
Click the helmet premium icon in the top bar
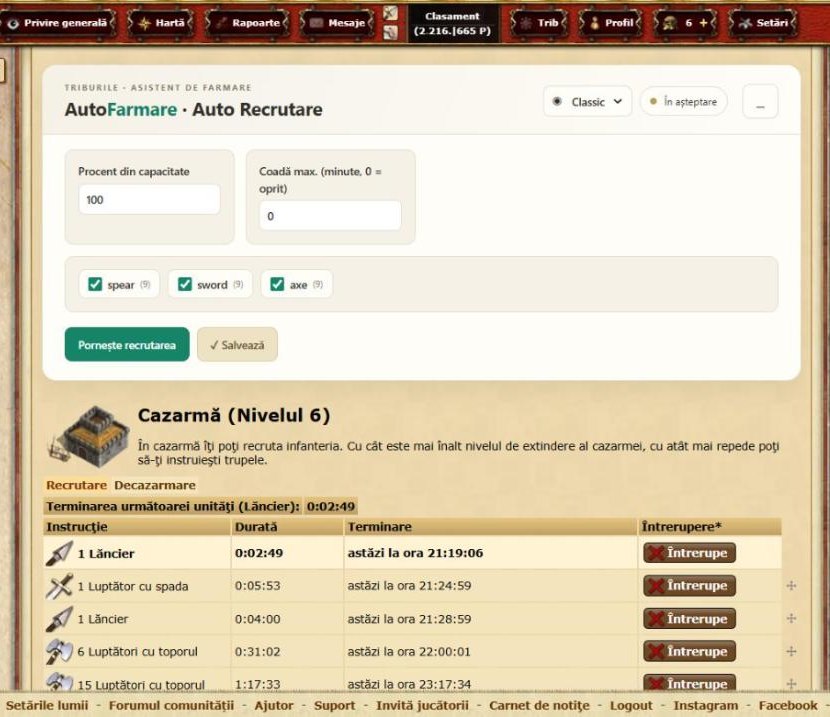click(670, 23)
